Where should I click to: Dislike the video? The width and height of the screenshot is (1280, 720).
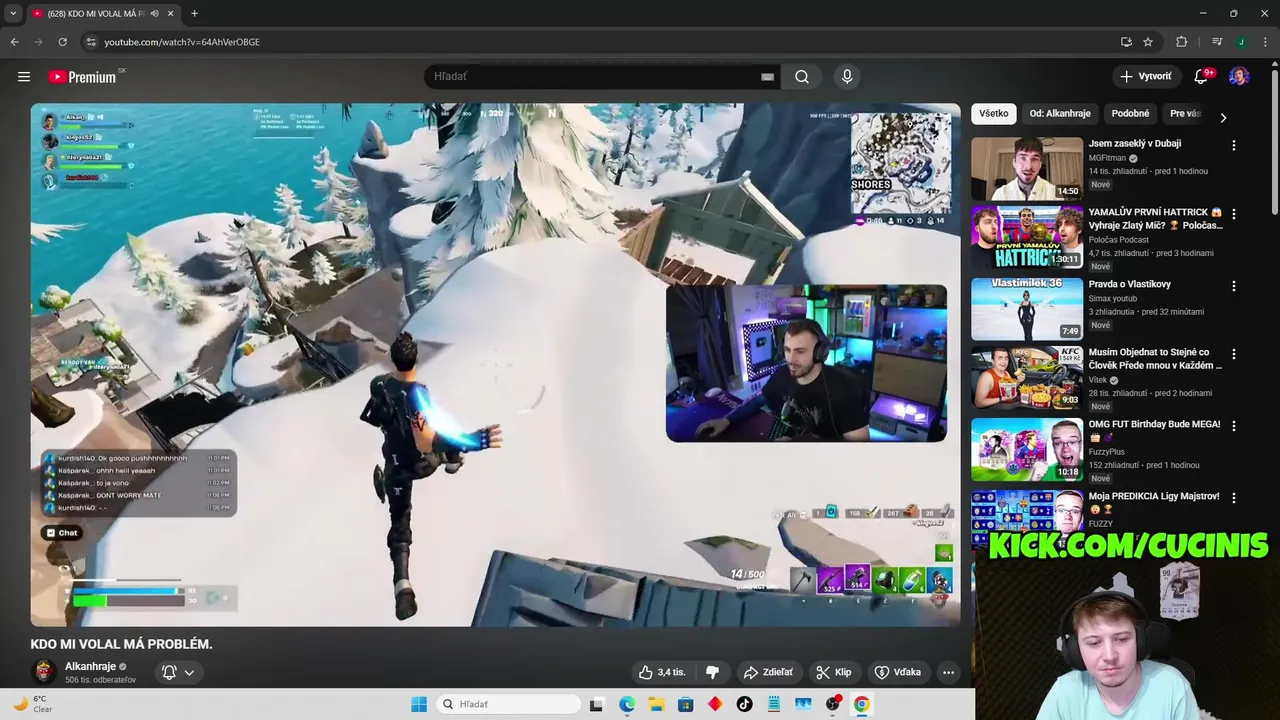(x=713, y=672)
